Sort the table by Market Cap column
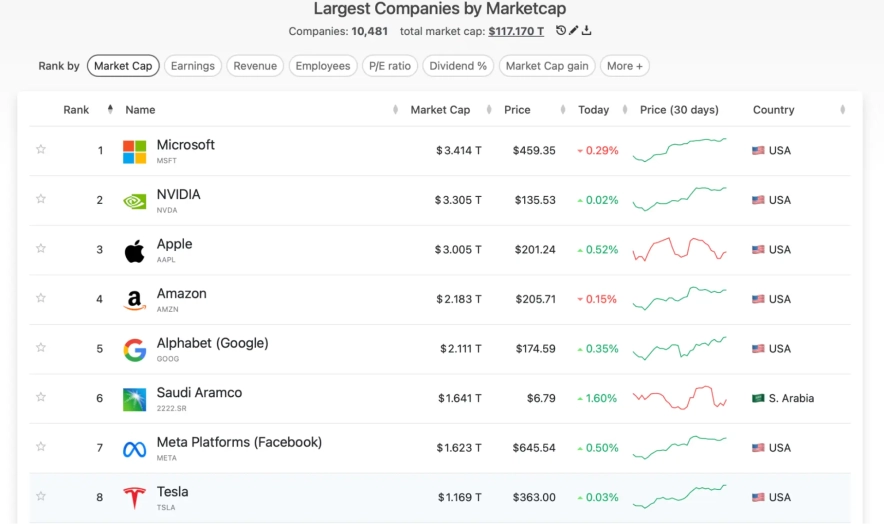This screenshot has height=524, width=884. tap(440, 110)
